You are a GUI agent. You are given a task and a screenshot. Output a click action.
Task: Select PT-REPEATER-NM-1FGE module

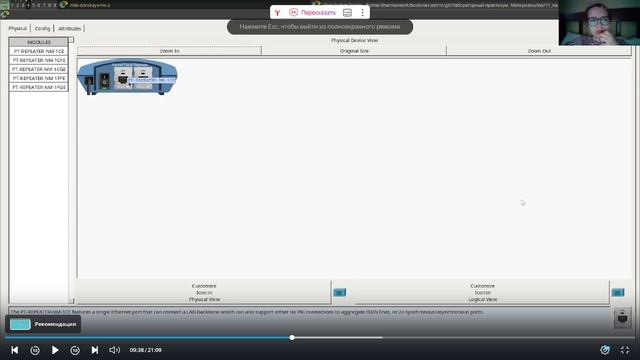(x=39, y=87)
